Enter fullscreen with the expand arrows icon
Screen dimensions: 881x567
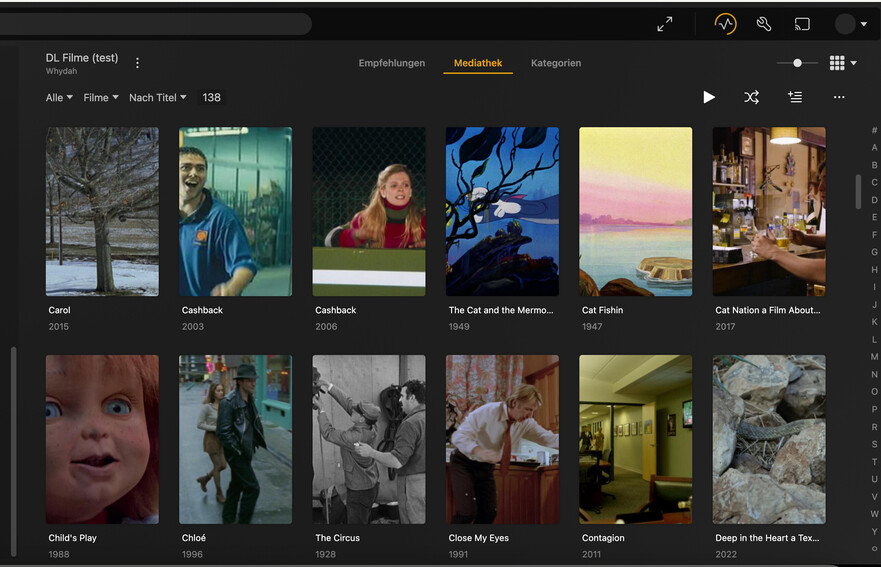pyautogui.click(x=665, y=24)
